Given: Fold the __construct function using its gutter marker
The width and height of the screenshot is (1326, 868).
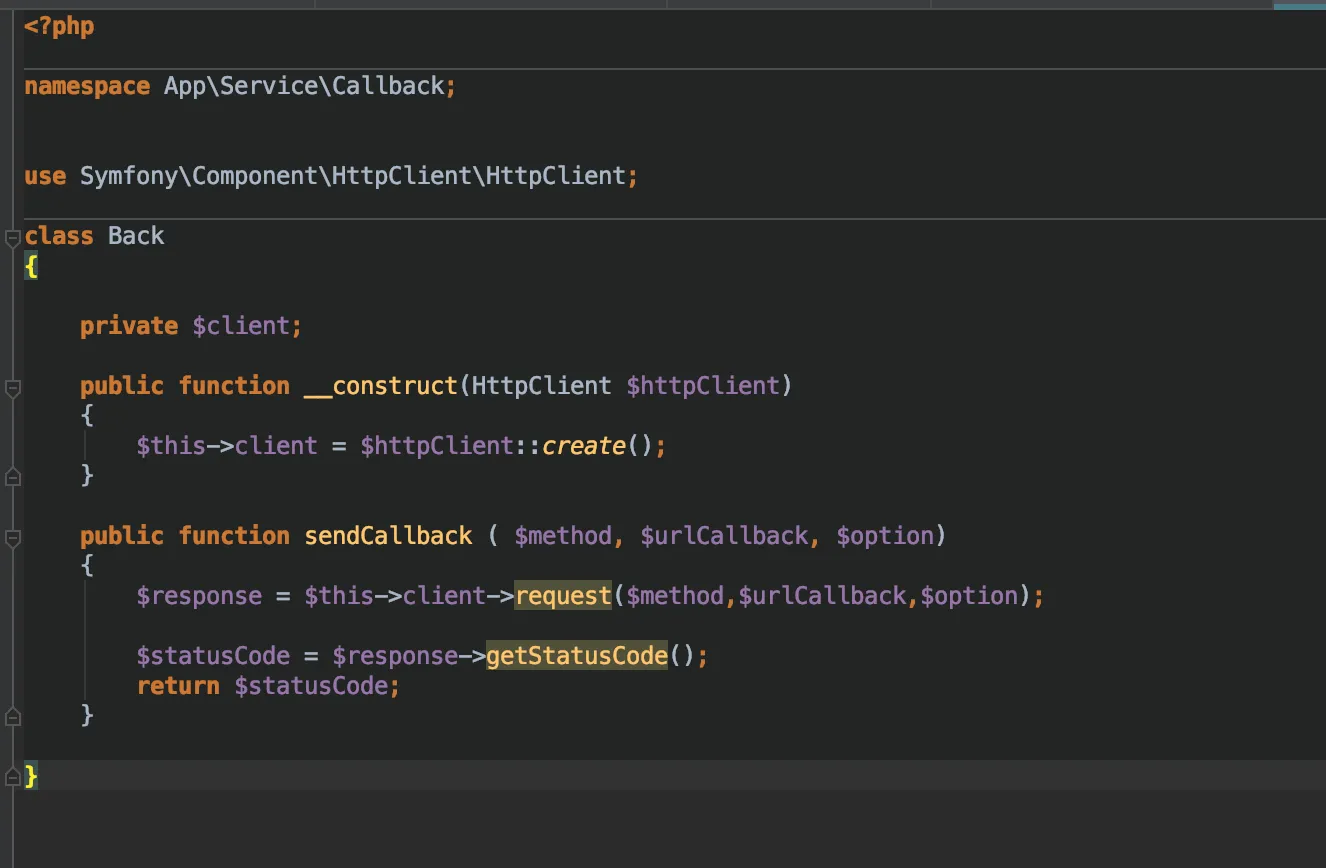Looking at the screenshot, I should point(12,388).
